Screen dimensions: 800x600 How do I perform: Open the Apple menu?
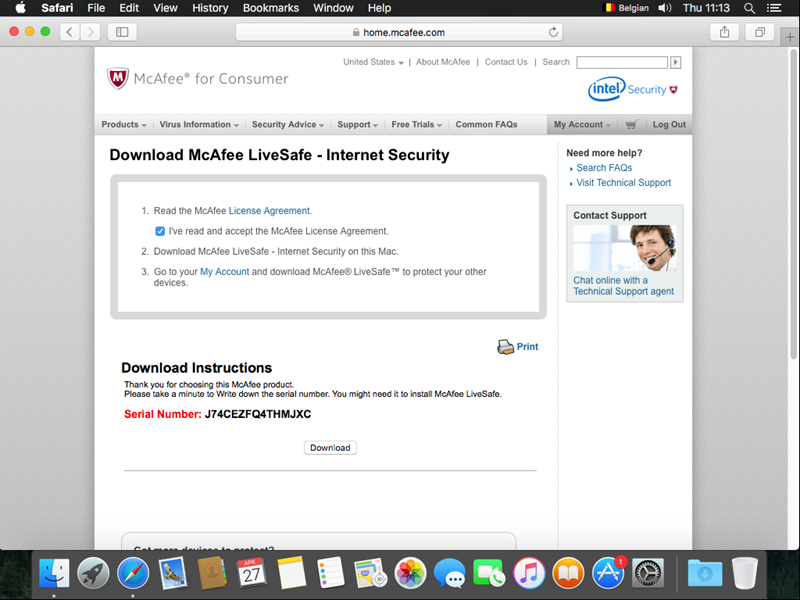[x=20, y=8]
